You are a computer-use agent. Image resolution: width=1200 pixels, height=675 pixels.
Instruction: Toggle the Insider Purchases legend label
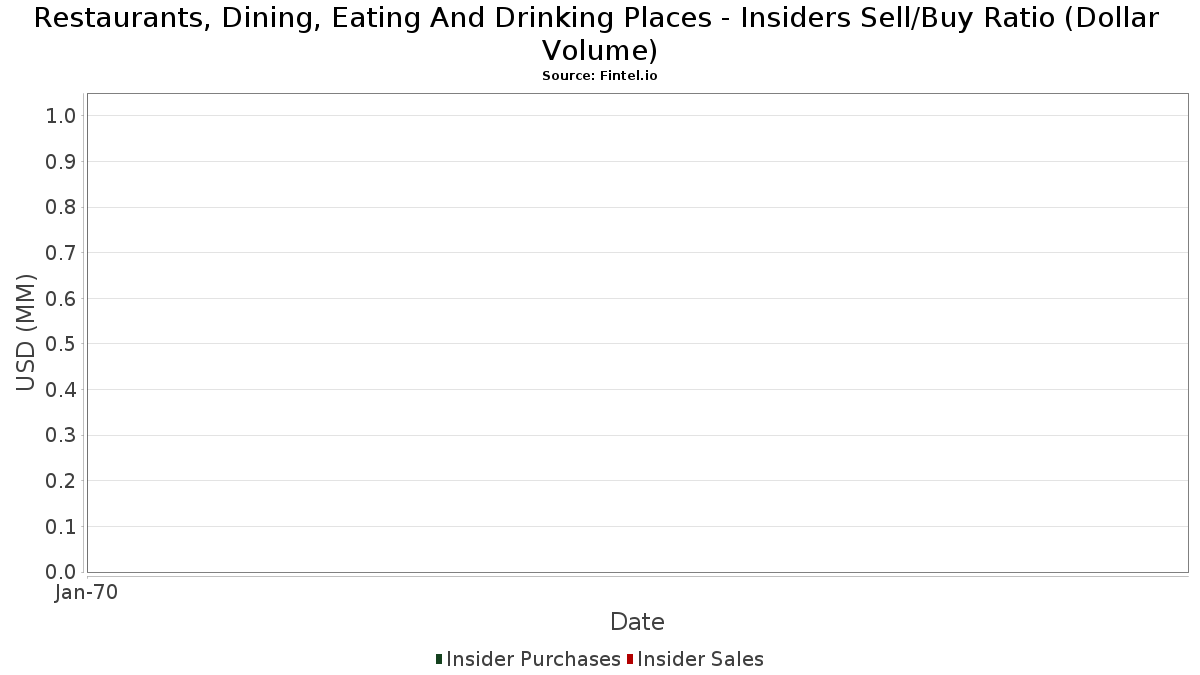533,659
